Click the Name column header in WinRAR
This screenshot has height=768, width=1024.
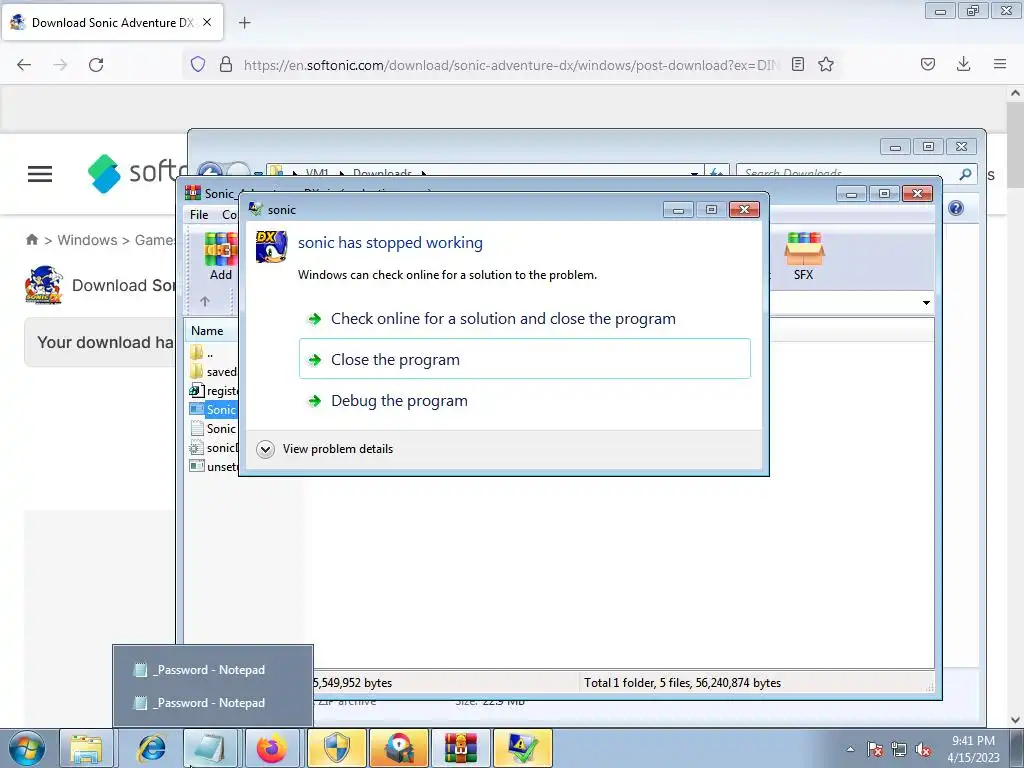click(x=207, y=330)
